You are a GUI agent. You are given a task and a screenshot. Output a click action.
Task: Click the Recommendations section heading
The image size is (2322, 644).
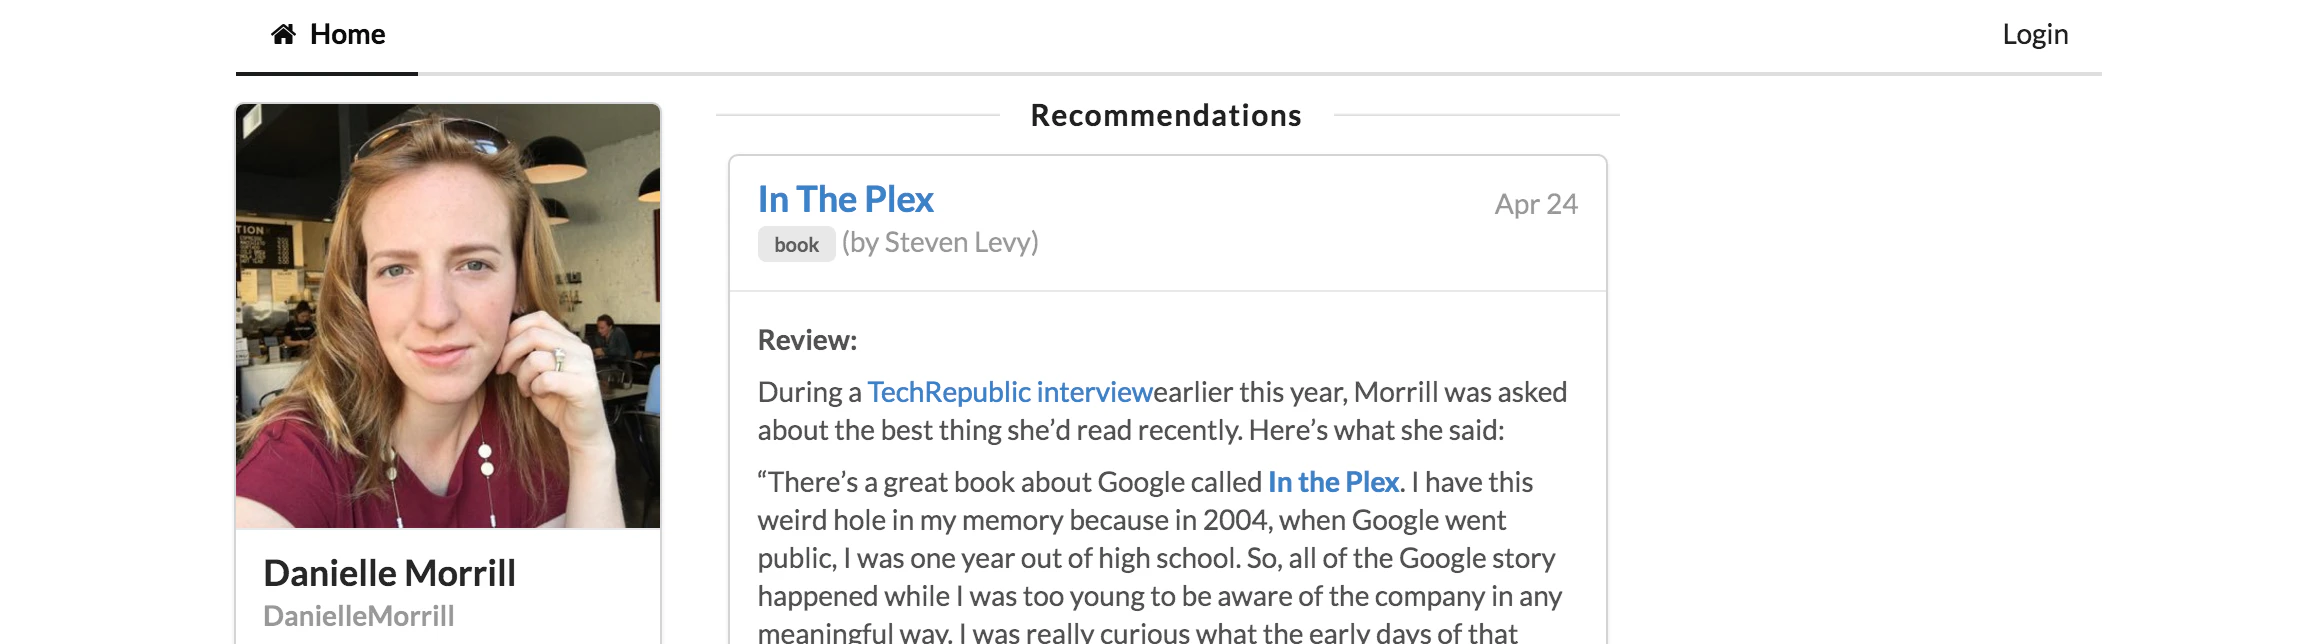[1166, 116]
